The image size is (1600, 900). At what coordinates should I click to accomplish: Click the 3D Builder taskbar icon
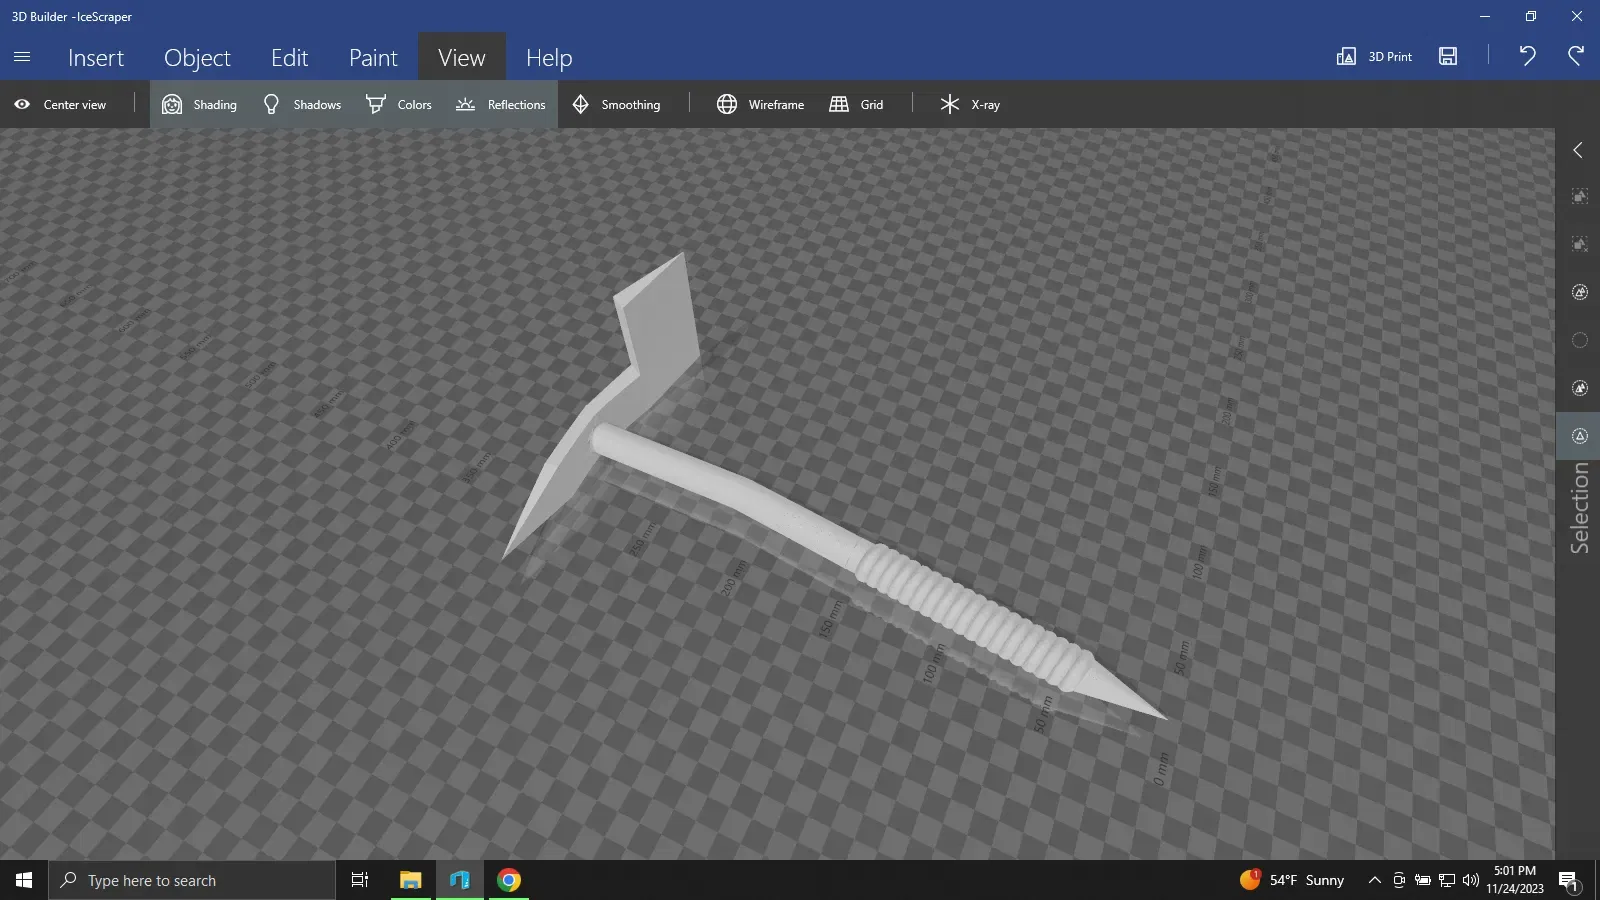460,880
